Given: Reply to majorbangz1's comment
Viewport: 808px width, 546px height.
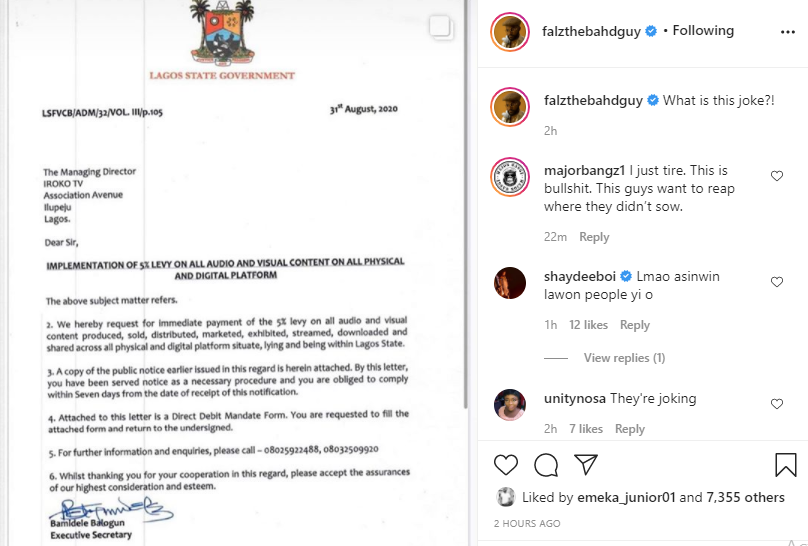Looking at the screenshot, I should [x=594, y=237].
